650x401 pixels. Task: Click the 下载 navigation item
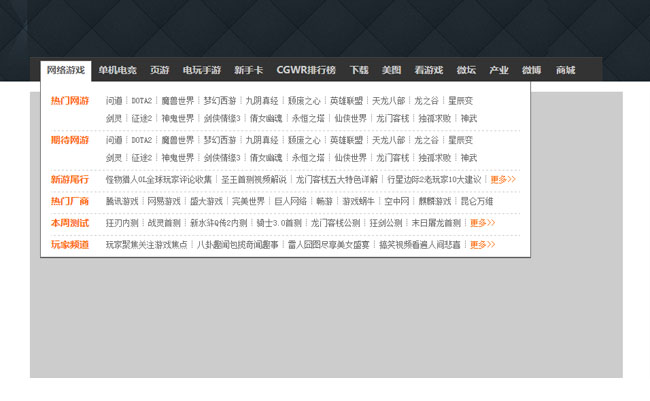tap(359, 70)
